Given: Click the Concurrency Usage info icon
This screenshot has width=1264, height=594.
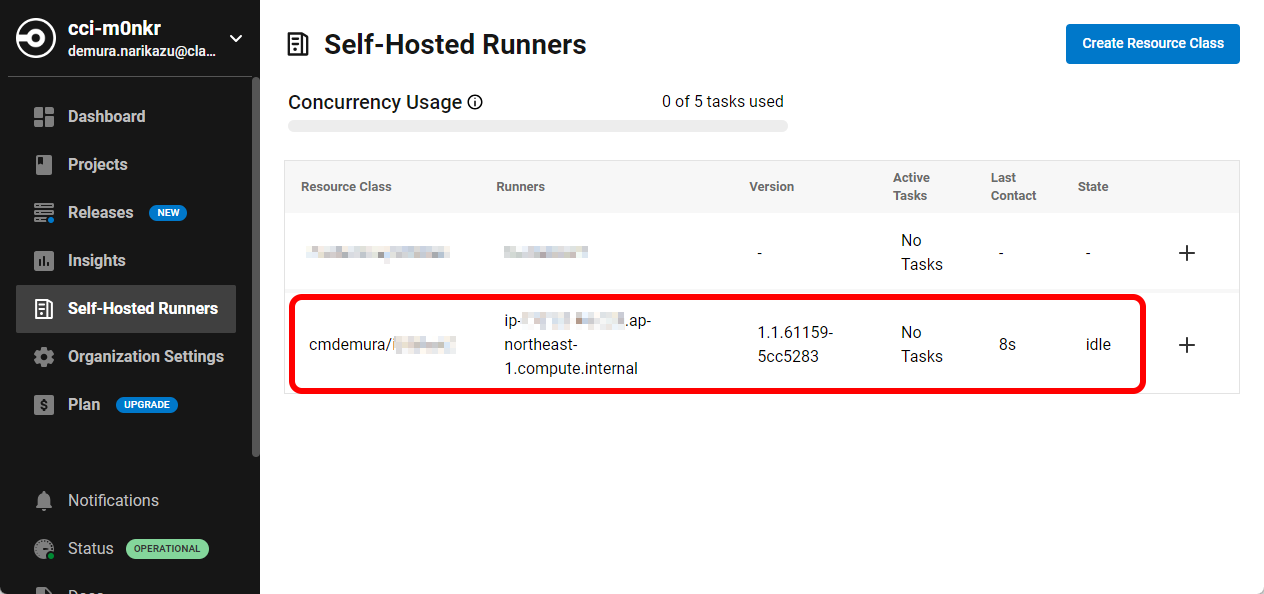Looking at the screenshot, I should pyautogui.click(x=475, y=102).
